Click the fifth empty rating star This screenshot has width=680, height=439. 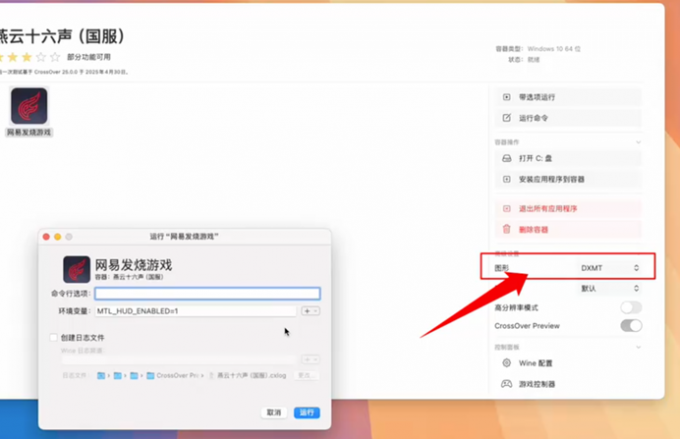click(55, 57)
